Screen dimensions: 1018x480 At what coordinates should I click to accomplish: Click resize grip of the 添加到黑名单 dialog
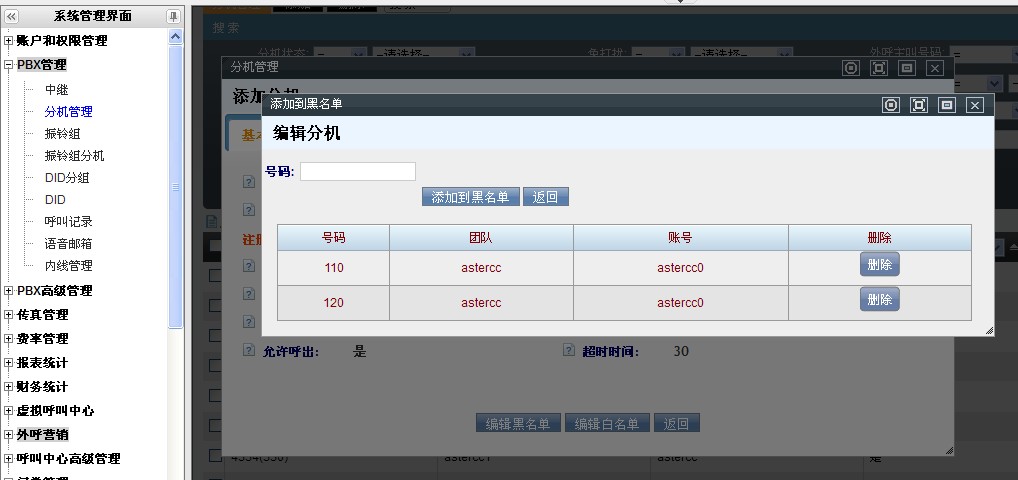pos(989,330)
